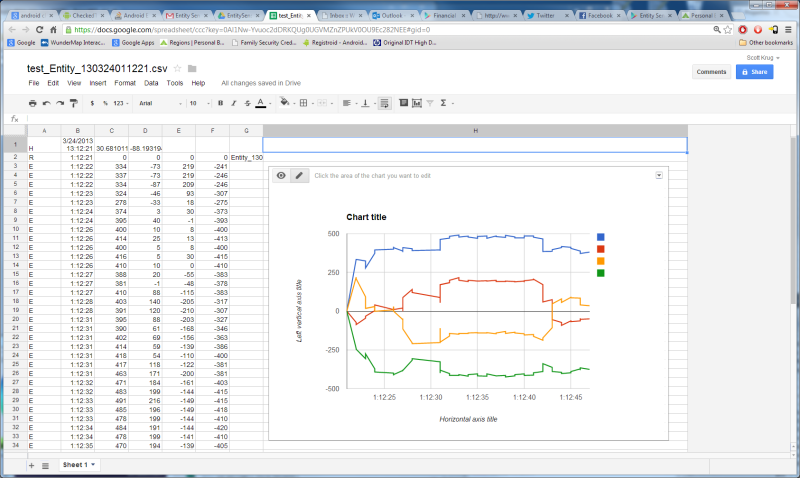The height and width of the screenshot is (478, 800).
Task: Format as currency with dollar icon
Action: [x=92, y=103]
